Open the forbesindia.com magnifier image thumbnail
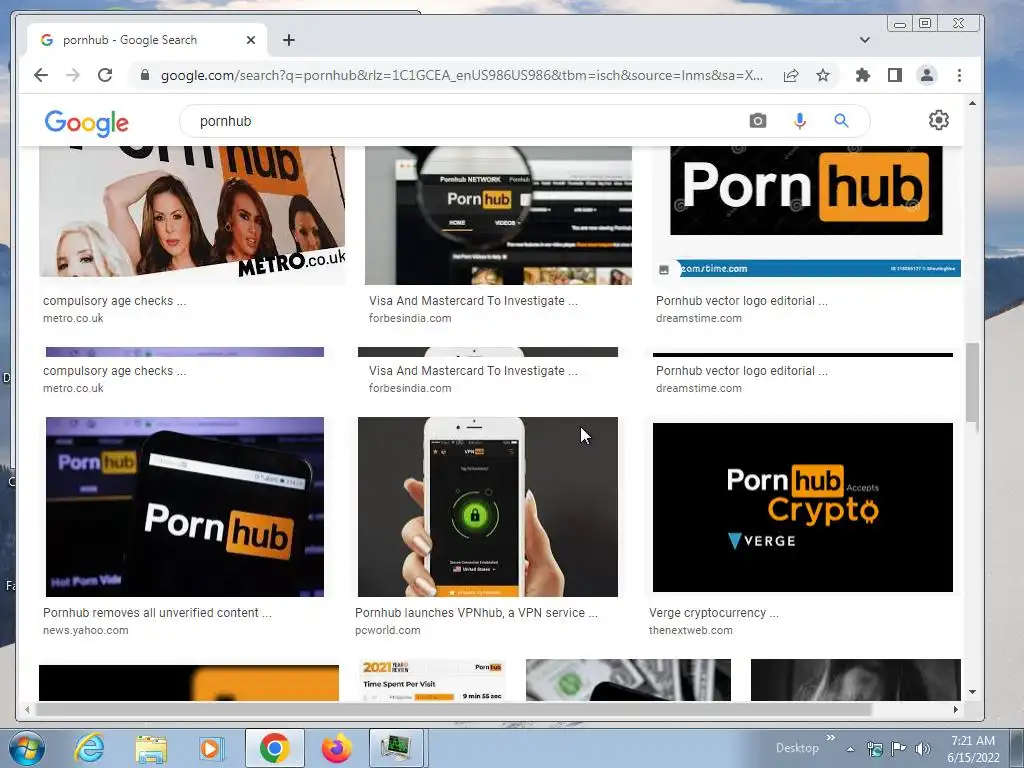The image size is (1024, 768). [498, 215]
